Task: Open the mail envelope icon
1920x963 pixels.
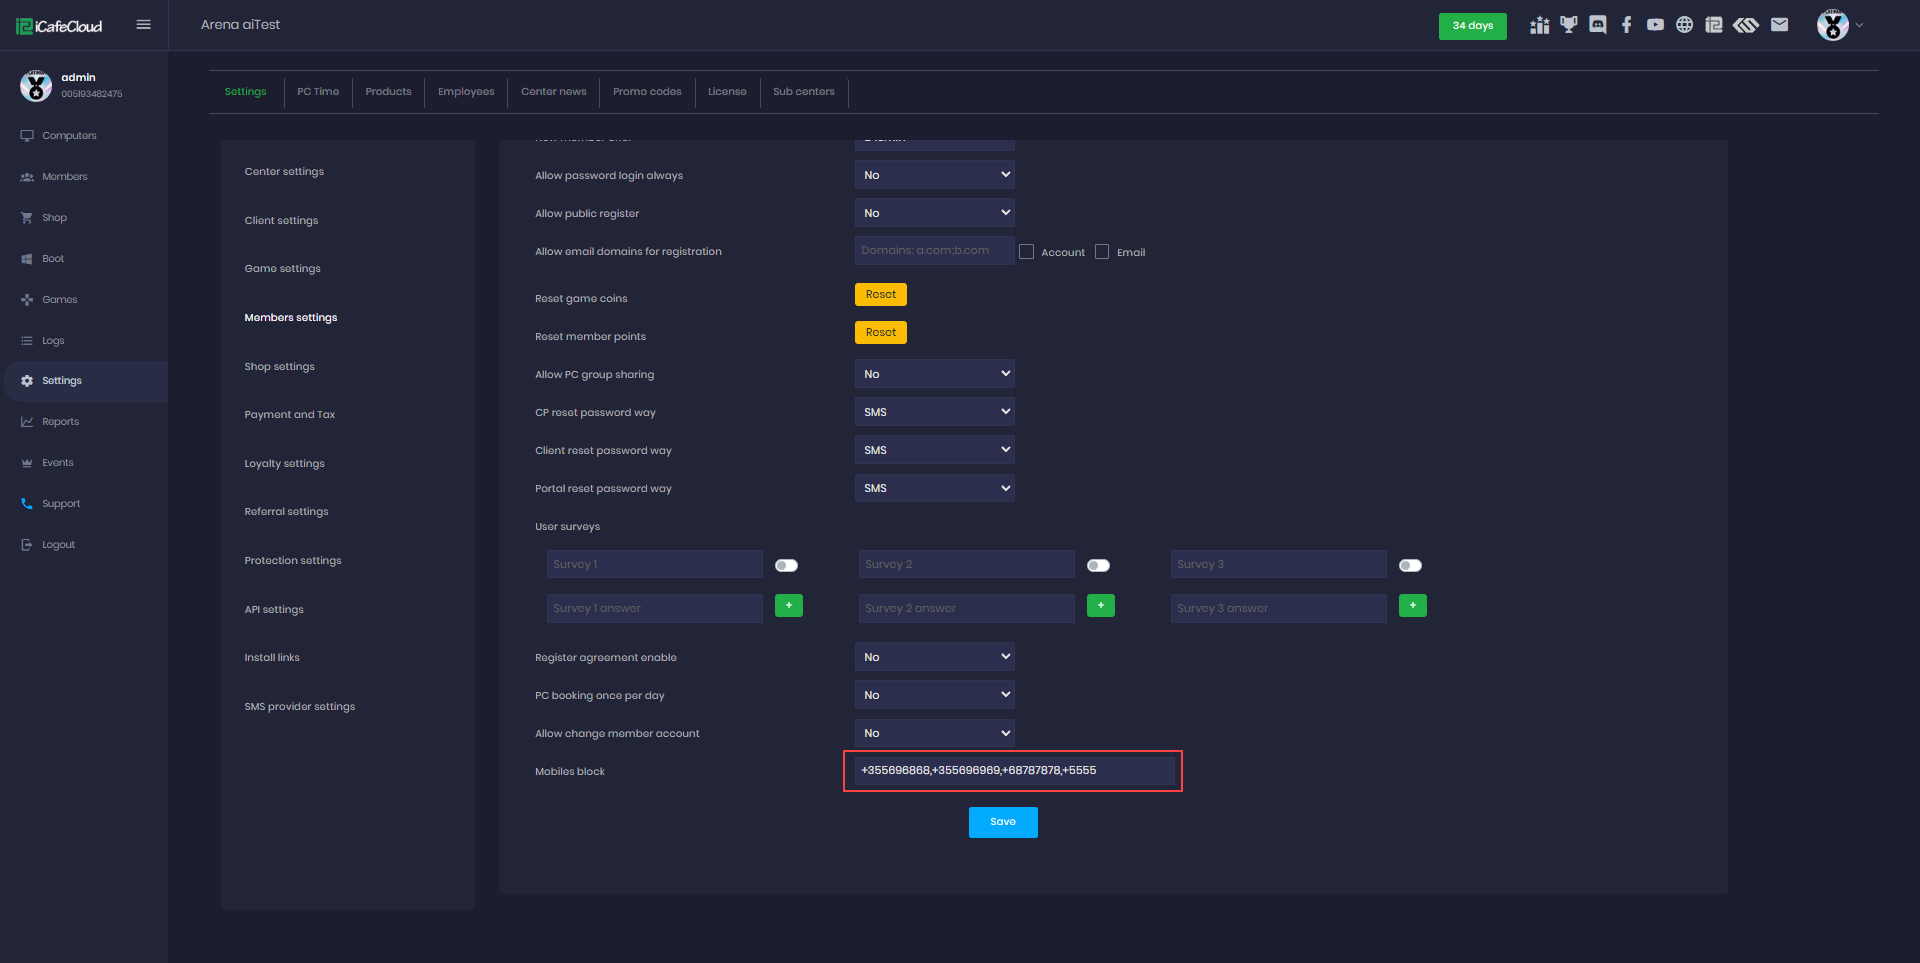Action: tap(1779, 25)
